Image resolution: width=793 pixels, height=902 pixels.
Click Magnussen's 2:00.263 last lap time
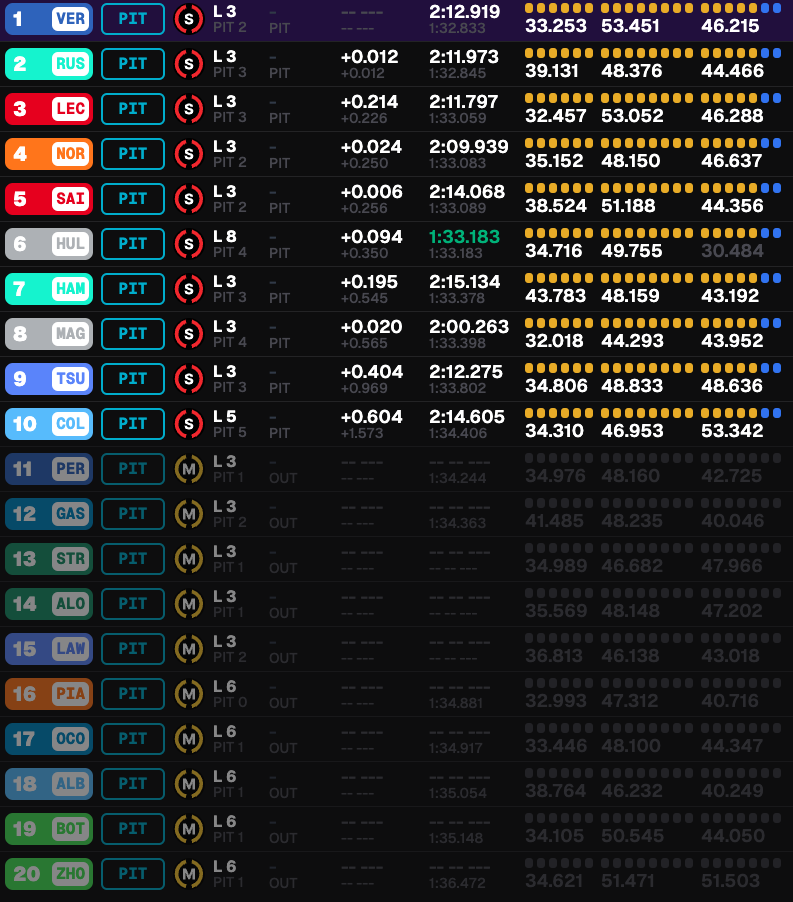coord(468,327)
